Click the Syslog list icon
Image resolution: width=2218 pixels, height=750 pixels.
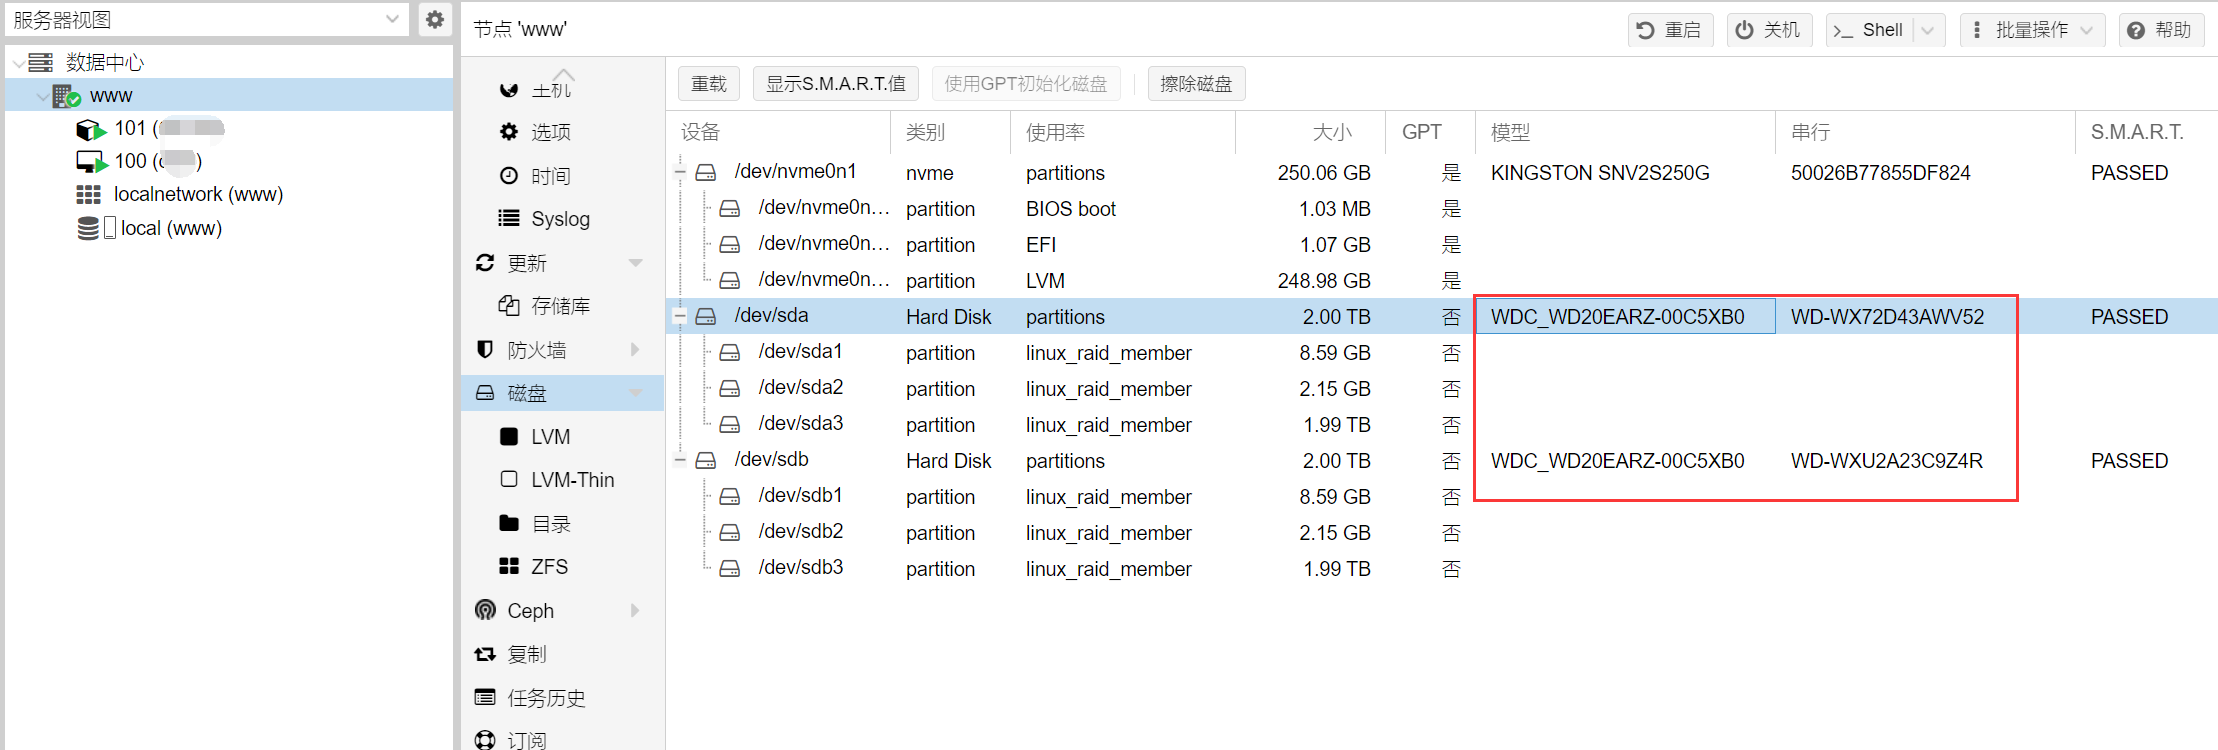[509, 218]
